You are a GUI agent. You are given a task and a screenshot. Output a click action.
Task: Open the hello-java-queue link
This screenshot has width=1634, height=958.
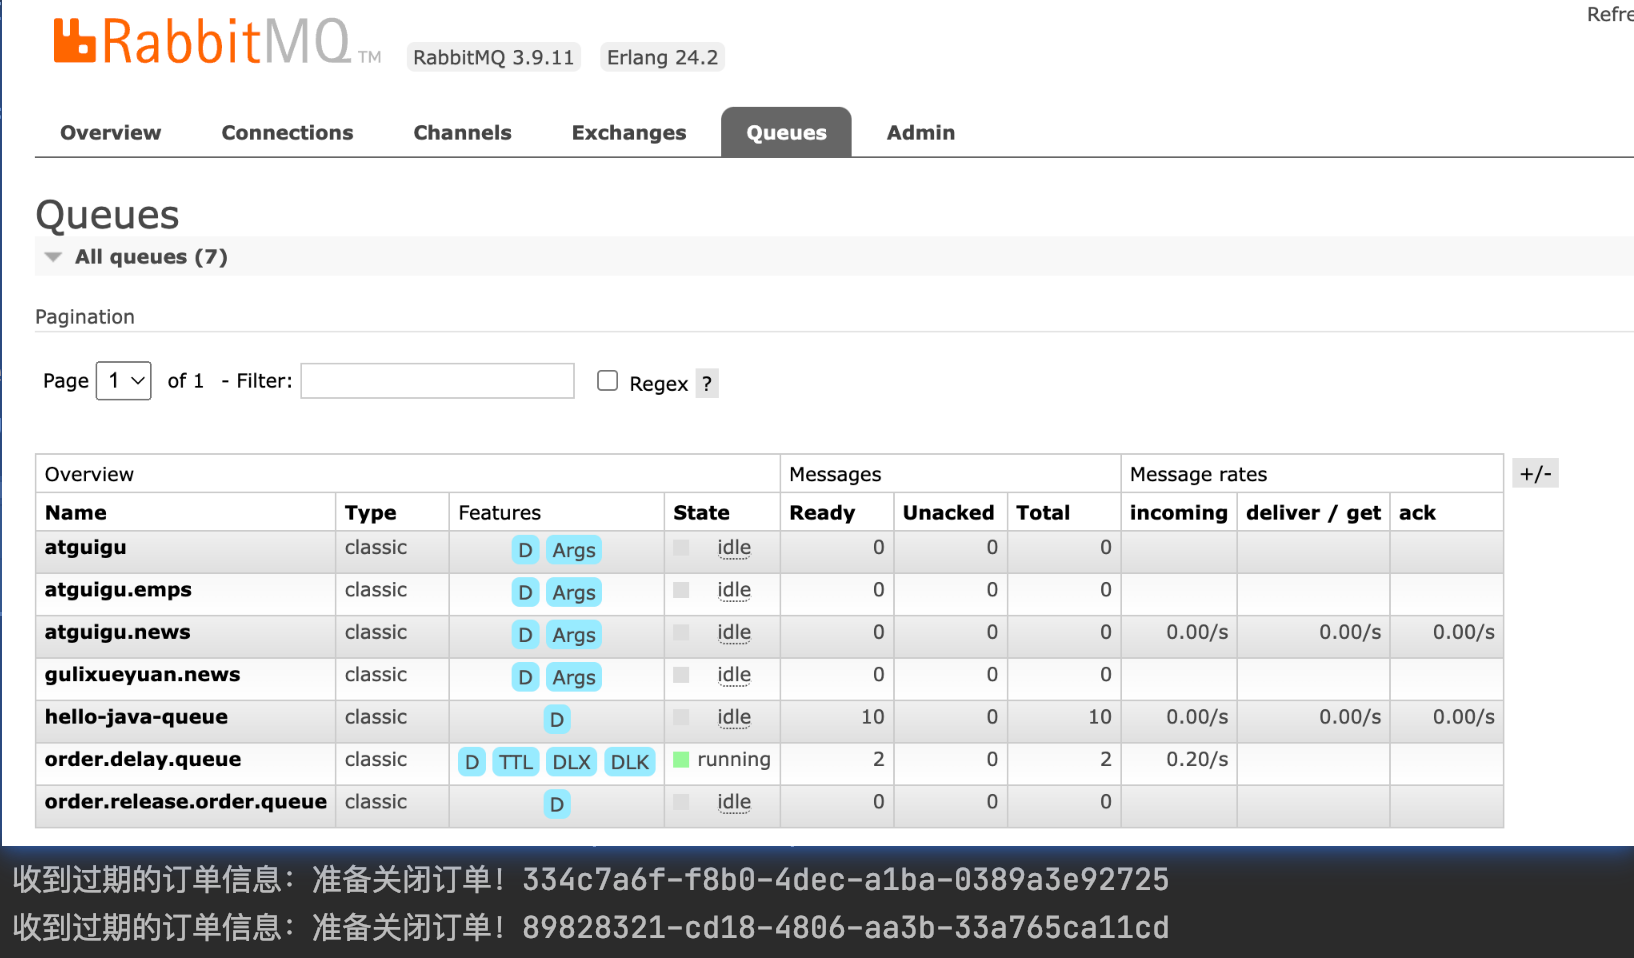pos(136,717)
